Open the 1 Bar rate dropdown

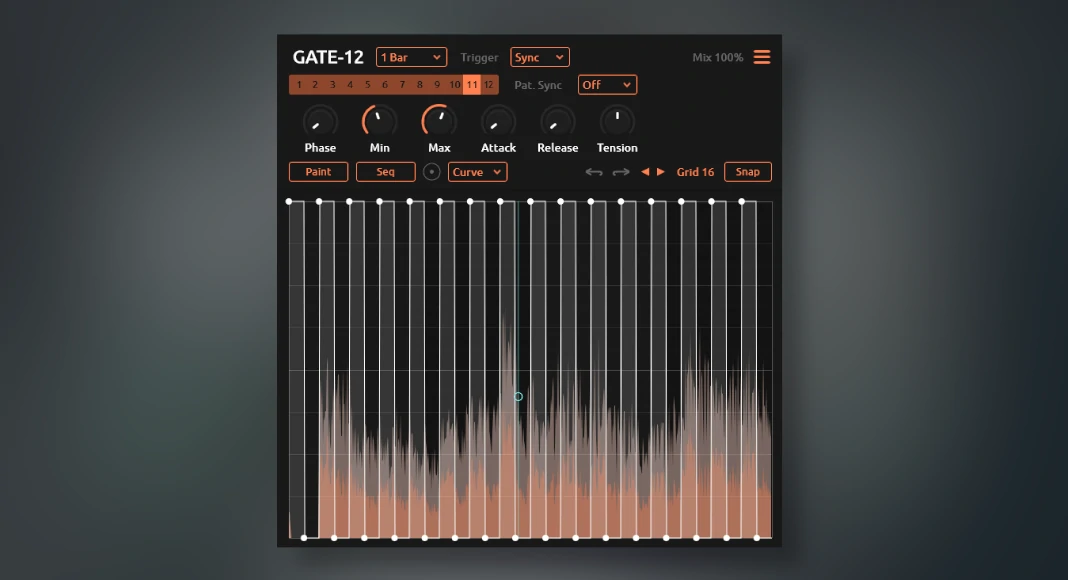(x=411, y=57)
